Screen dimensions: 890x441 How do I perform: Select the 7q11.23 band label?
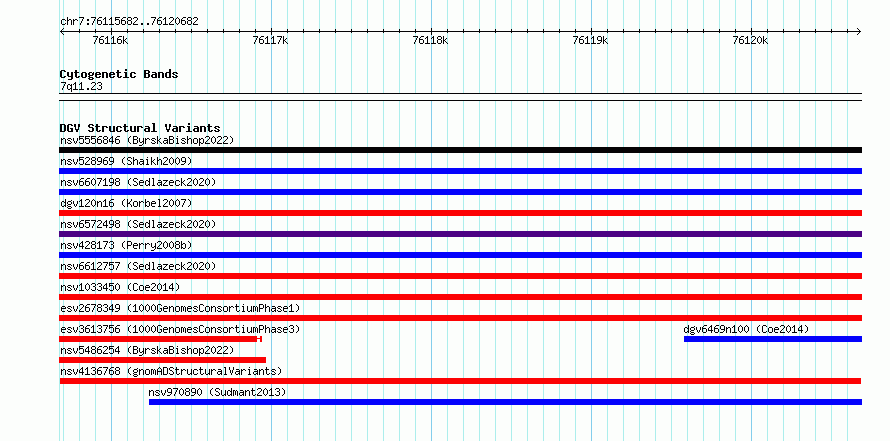pos(81,86)
